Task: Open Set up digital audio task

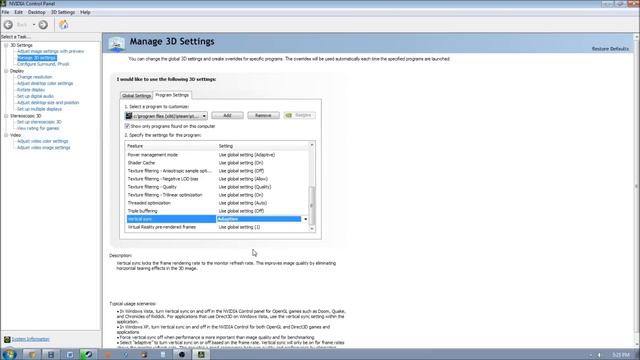Action: (x=36, y=96)
